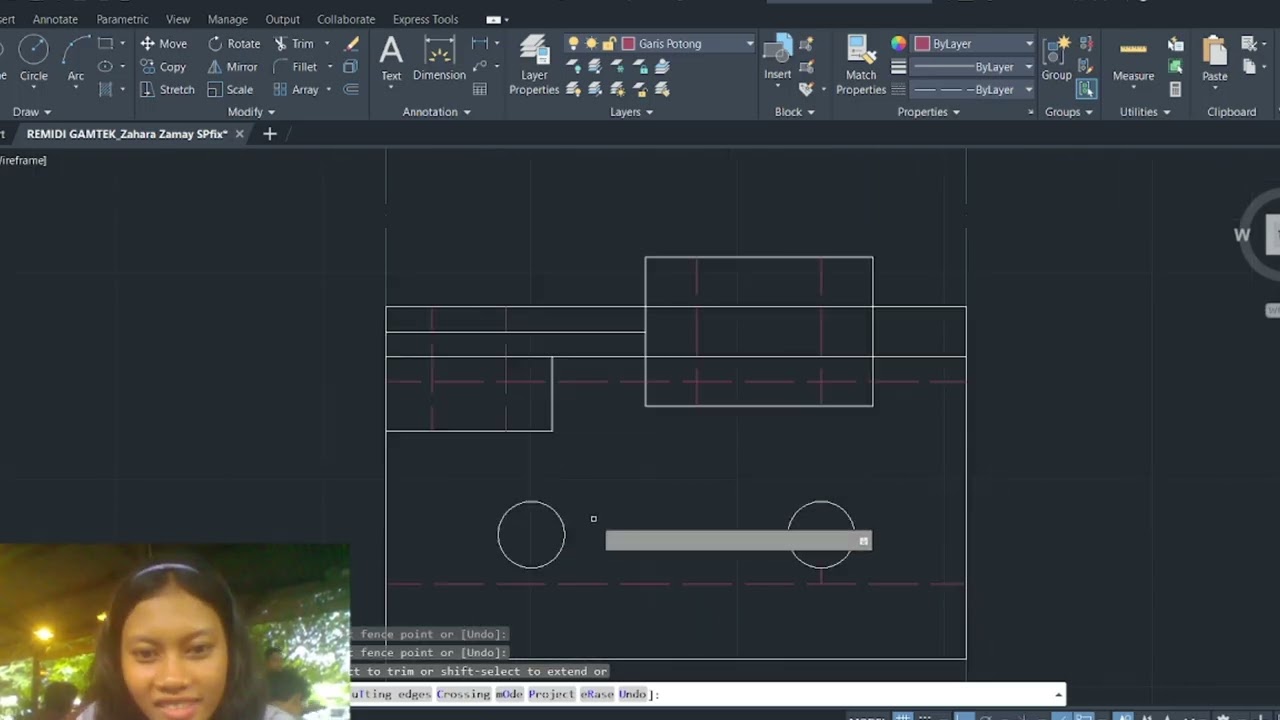Activate the Stretch command

click(x=167, y=90)
